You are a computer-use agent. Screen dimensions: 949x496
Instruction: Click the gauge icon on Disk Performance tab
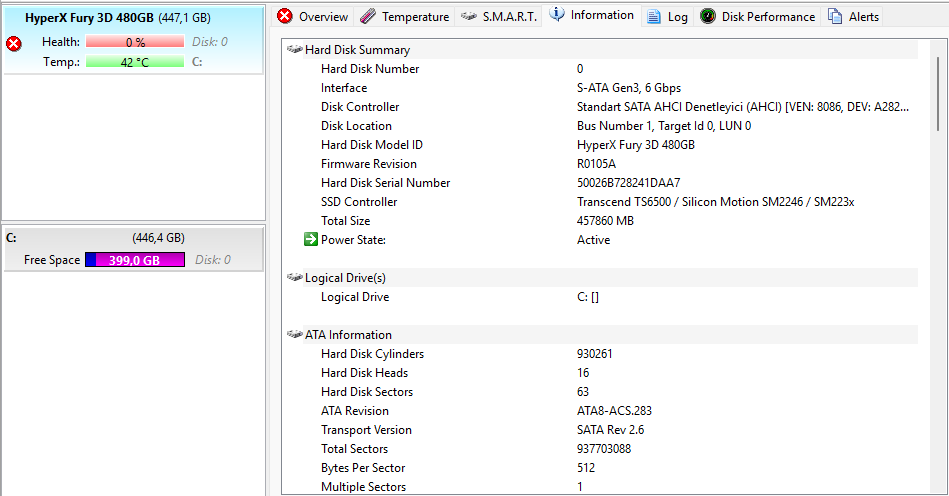click(x=708, y=16)
